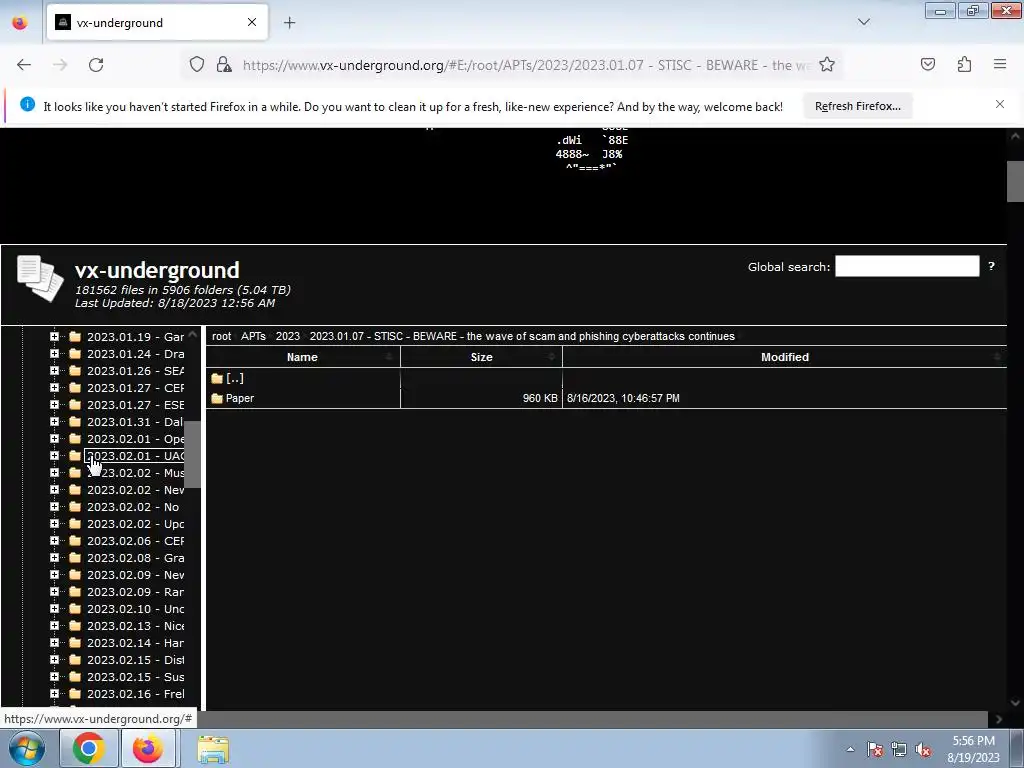Image resolution: width=1024 pixels, height=768 pixels.
Task: Sort file list by Name column
Action: coord(302,357)
